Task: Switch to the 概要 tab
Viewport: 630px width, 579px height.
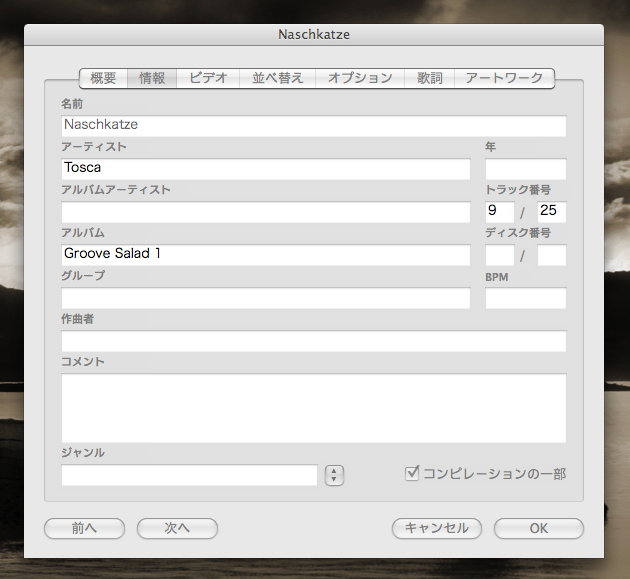Action: (x=103, y=78)
